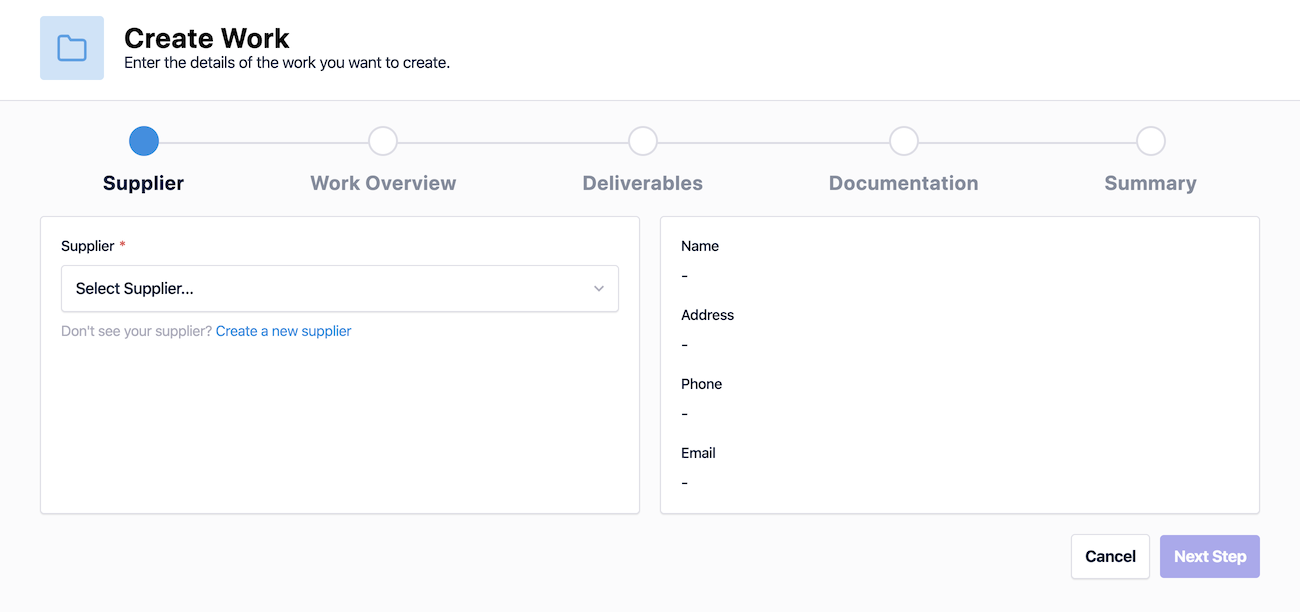
Task: Select the Work Overview step circle
Action: point(383,141)
